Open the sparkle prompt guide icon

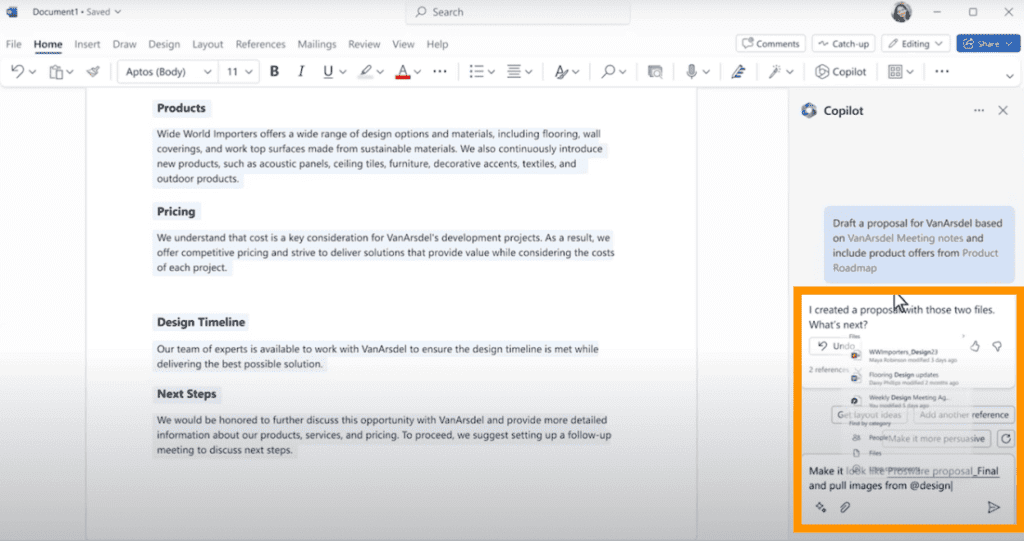click(821, 507)
